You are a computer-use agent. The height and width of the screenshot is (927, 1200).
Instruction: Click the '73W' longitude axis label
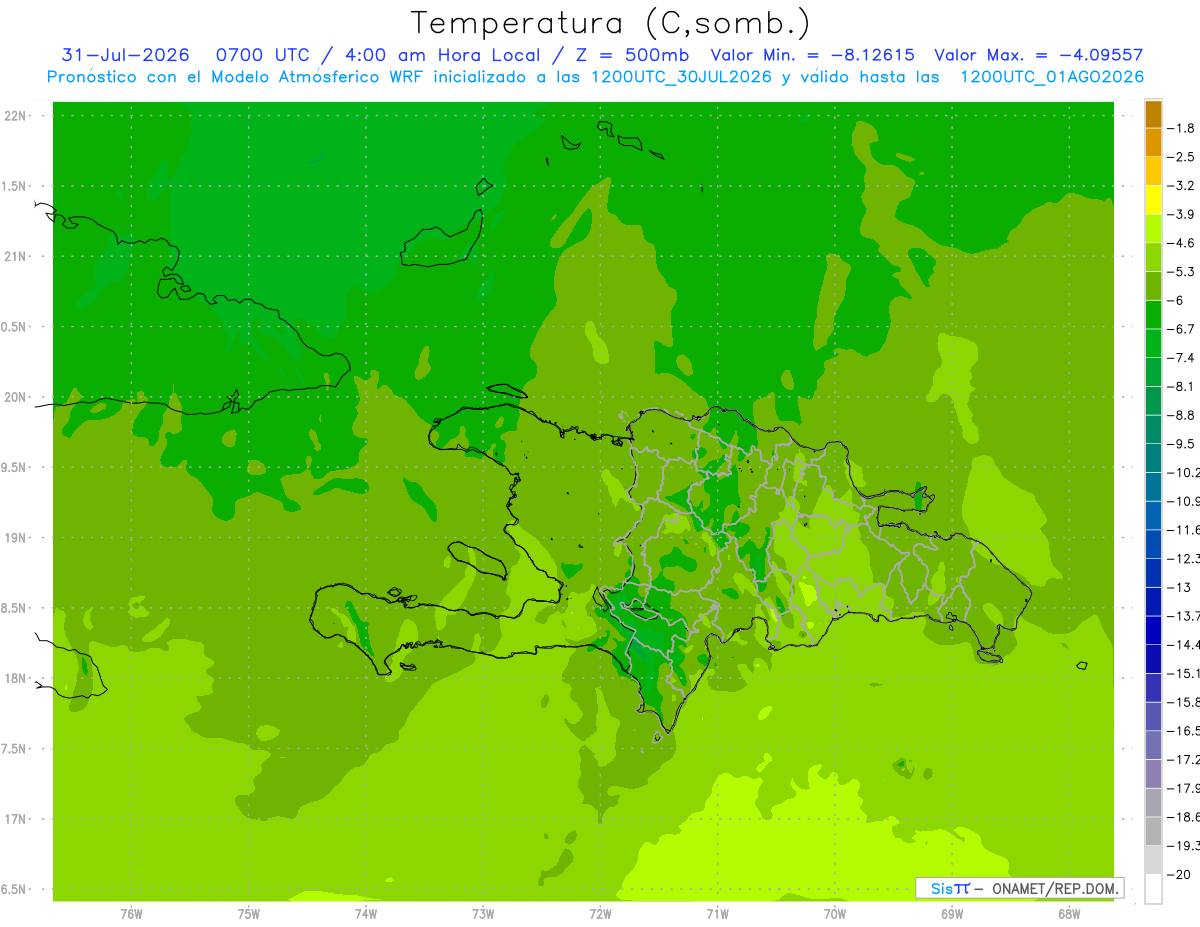(482, 914)
